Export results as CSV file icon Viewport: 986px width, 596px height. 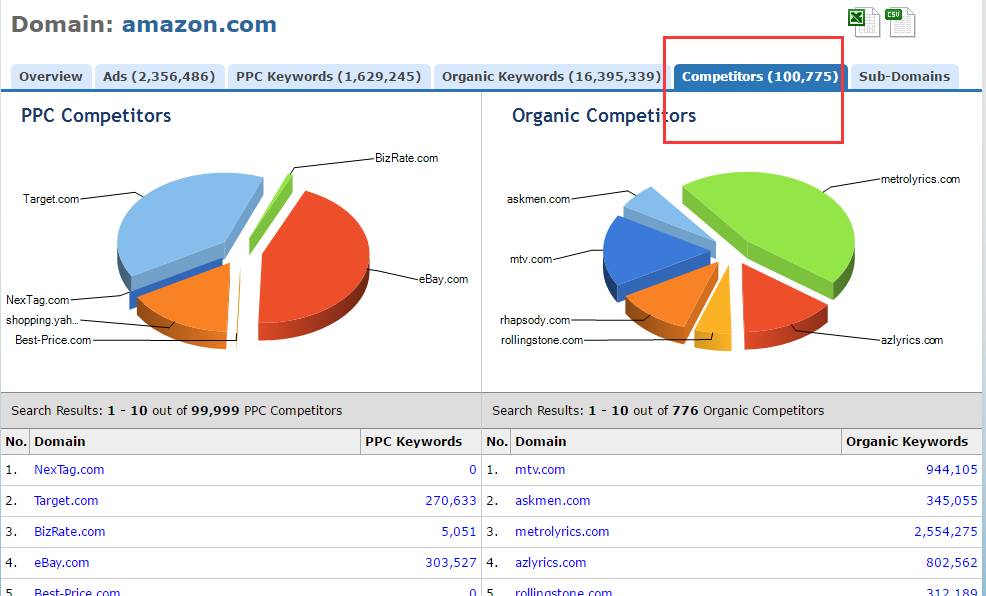click(900, 22)
